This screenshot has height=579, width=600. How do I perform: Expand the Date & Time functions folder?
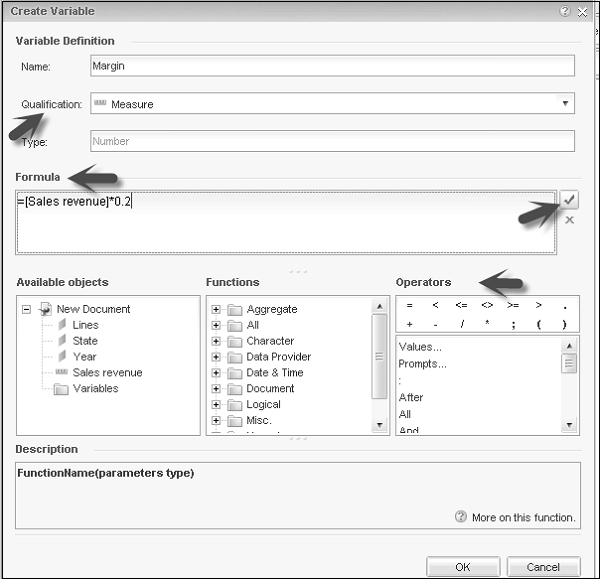(x=216, y=373)
